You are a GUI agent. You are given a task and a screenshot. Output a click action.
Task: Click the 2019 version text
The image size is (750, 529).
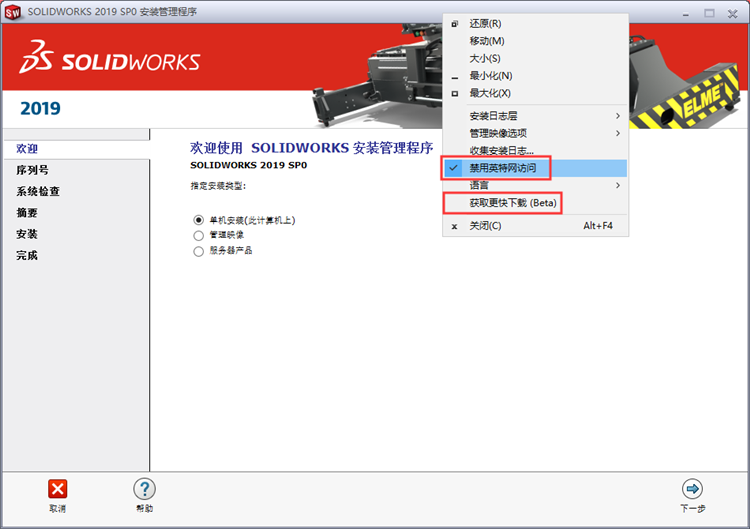41,109
